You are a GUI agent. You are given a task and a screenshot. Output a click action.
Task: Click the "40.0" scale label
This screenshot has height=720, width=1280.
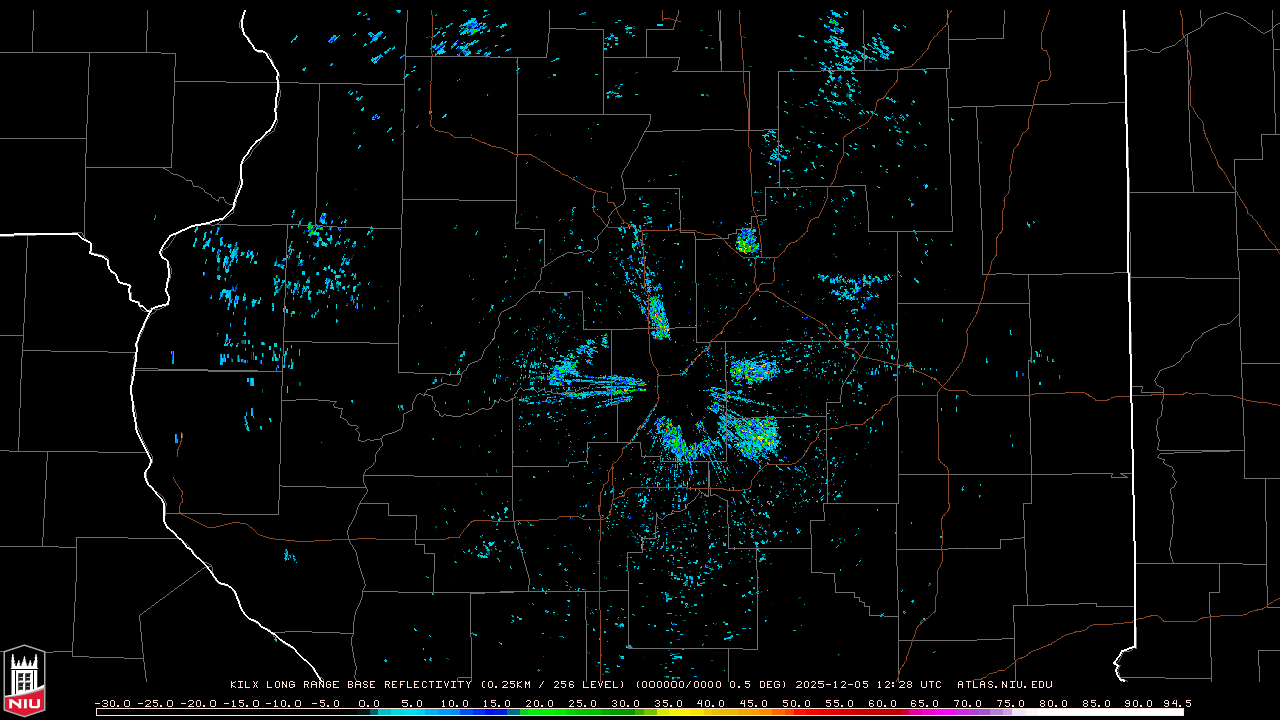tap(711, 703)
